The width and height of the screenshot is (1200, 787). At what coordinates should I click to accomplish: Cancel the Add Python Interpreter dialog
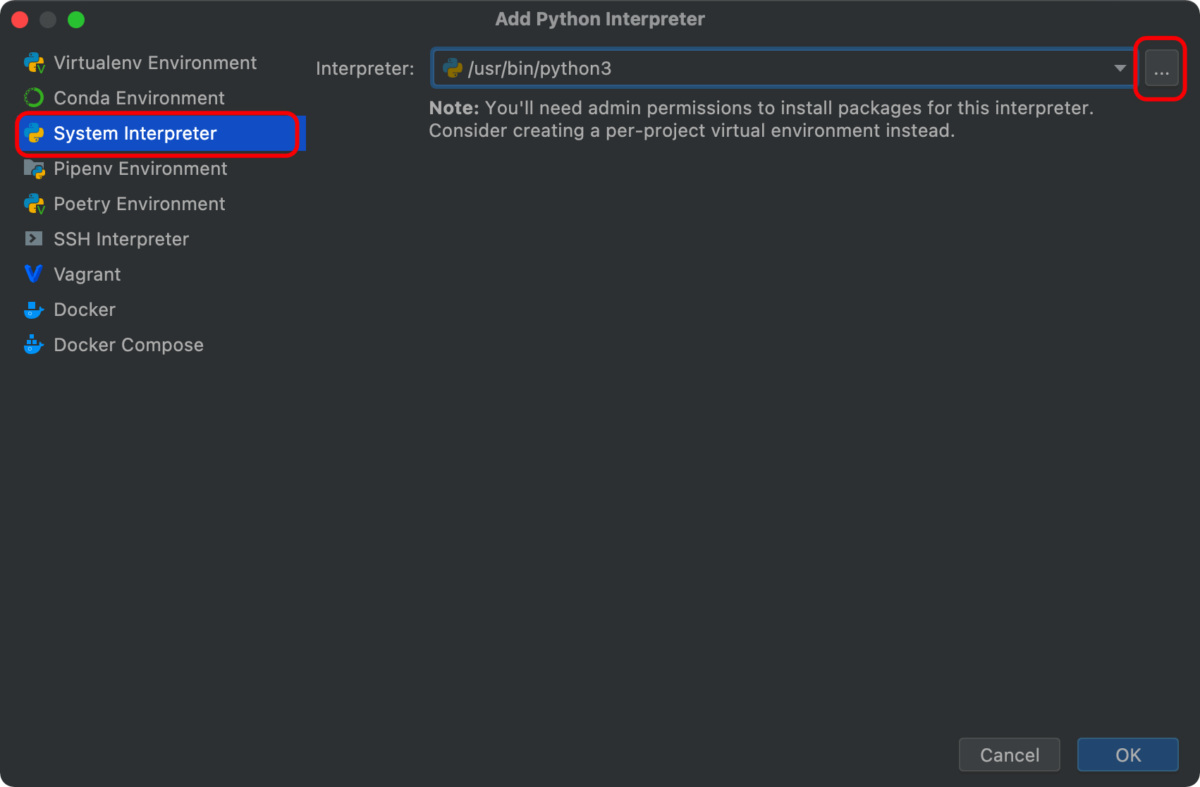click(1009, 755)
